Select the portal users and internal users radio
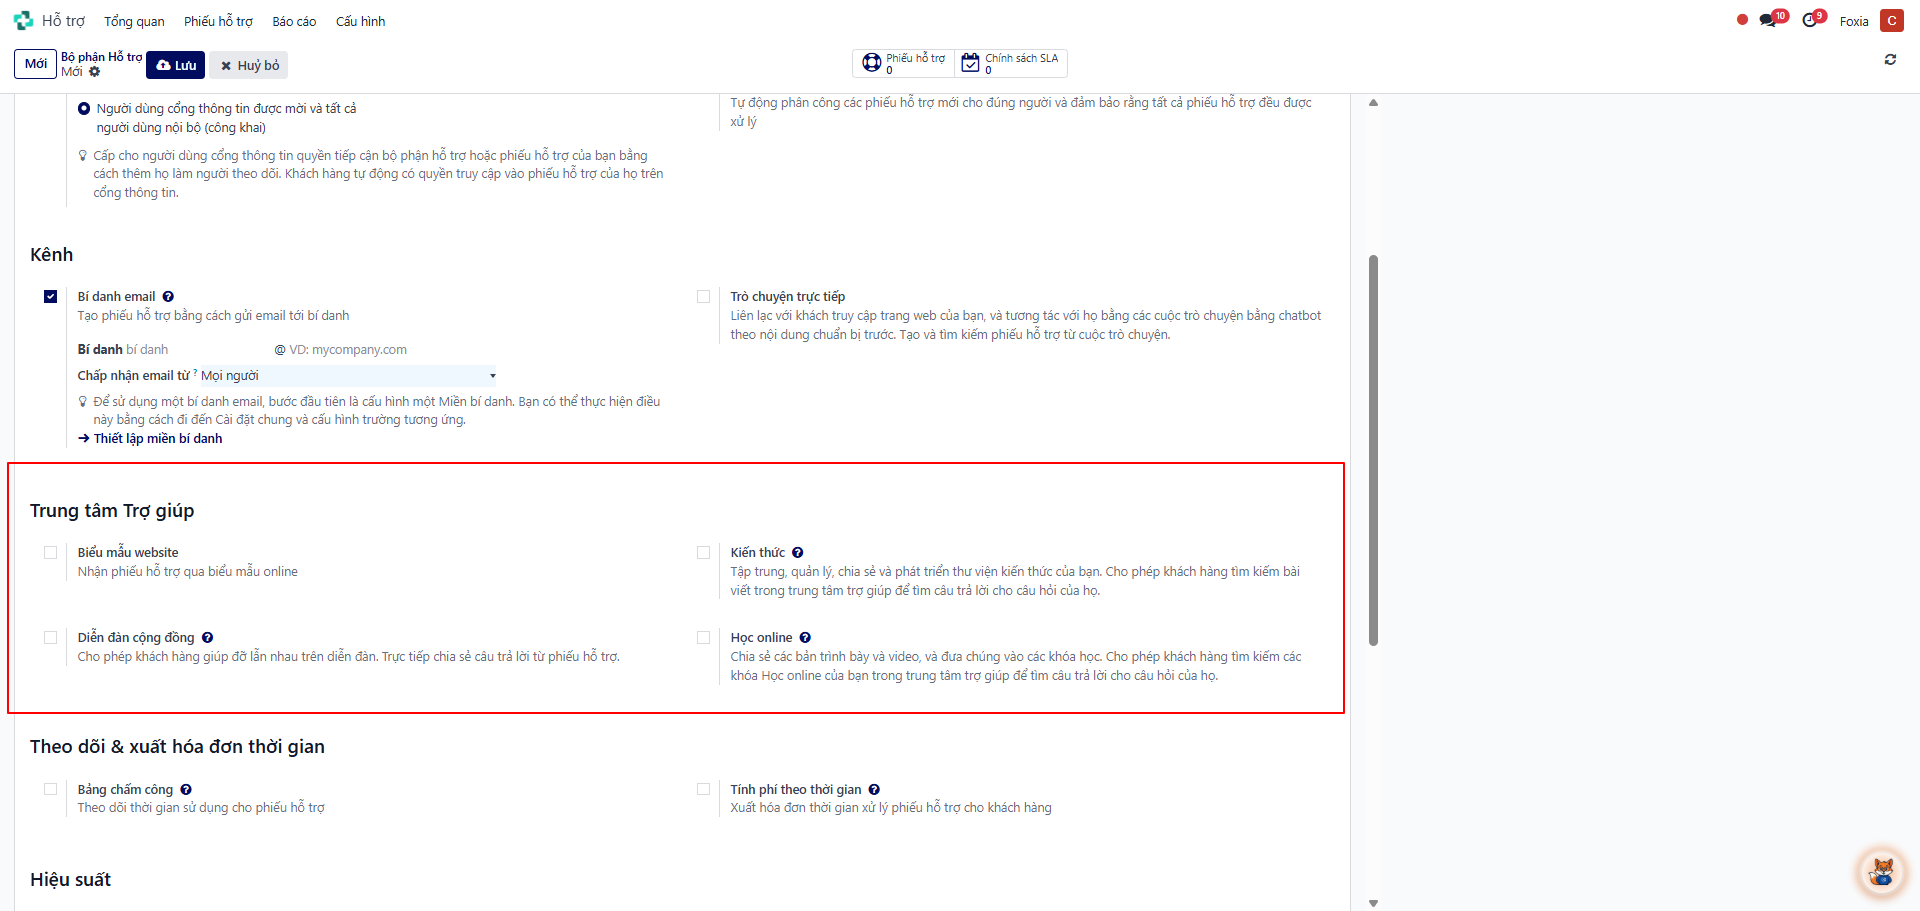The height and width of the screenshot is (911, 1920). pyautogui.click(x=84, y=109)
